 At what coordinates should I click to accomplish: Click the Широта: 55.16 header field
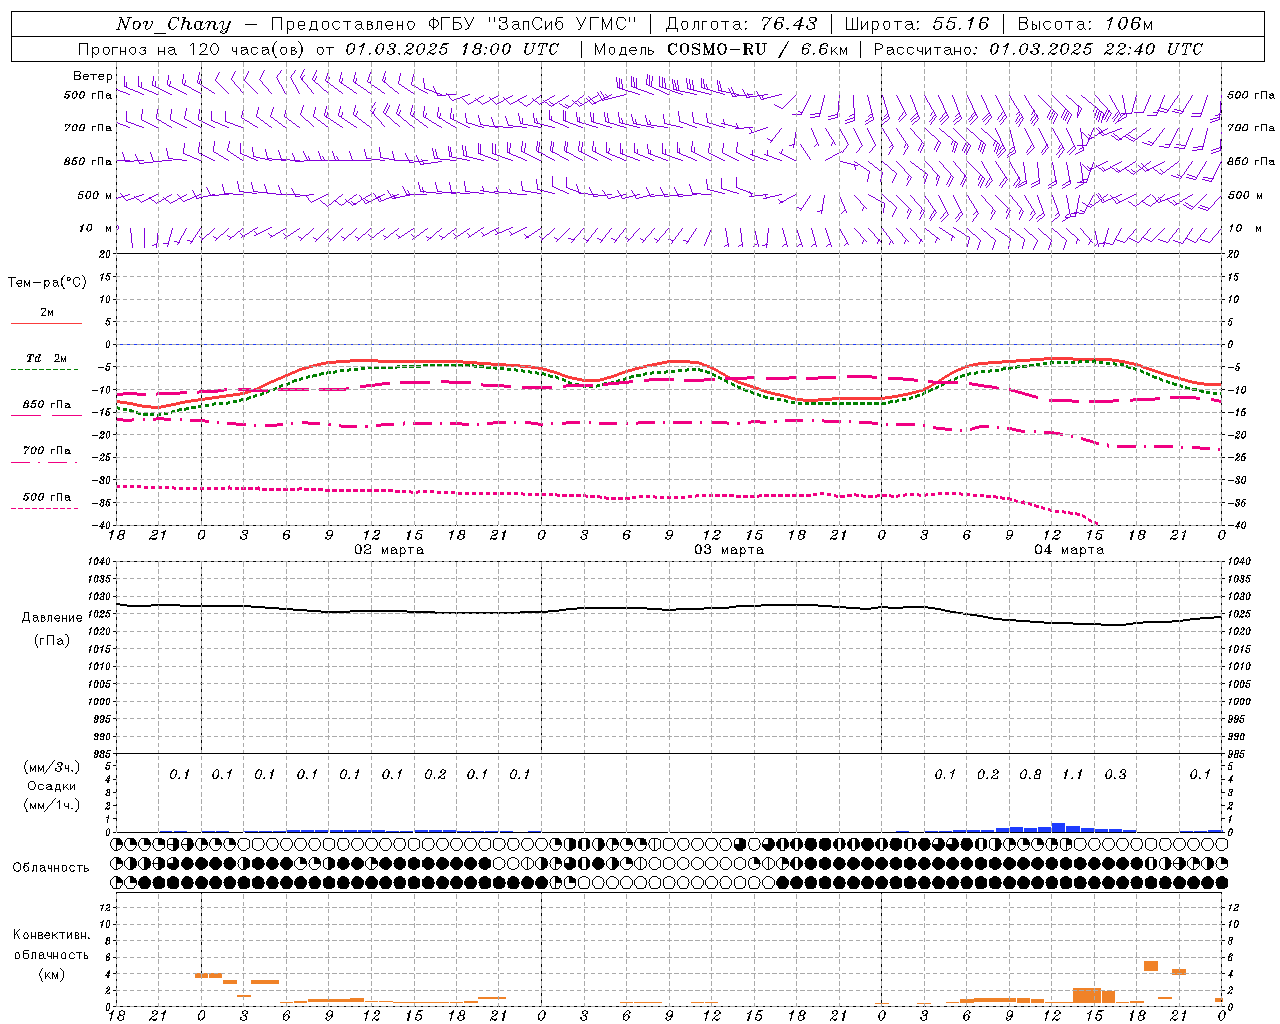coord(917,24)
